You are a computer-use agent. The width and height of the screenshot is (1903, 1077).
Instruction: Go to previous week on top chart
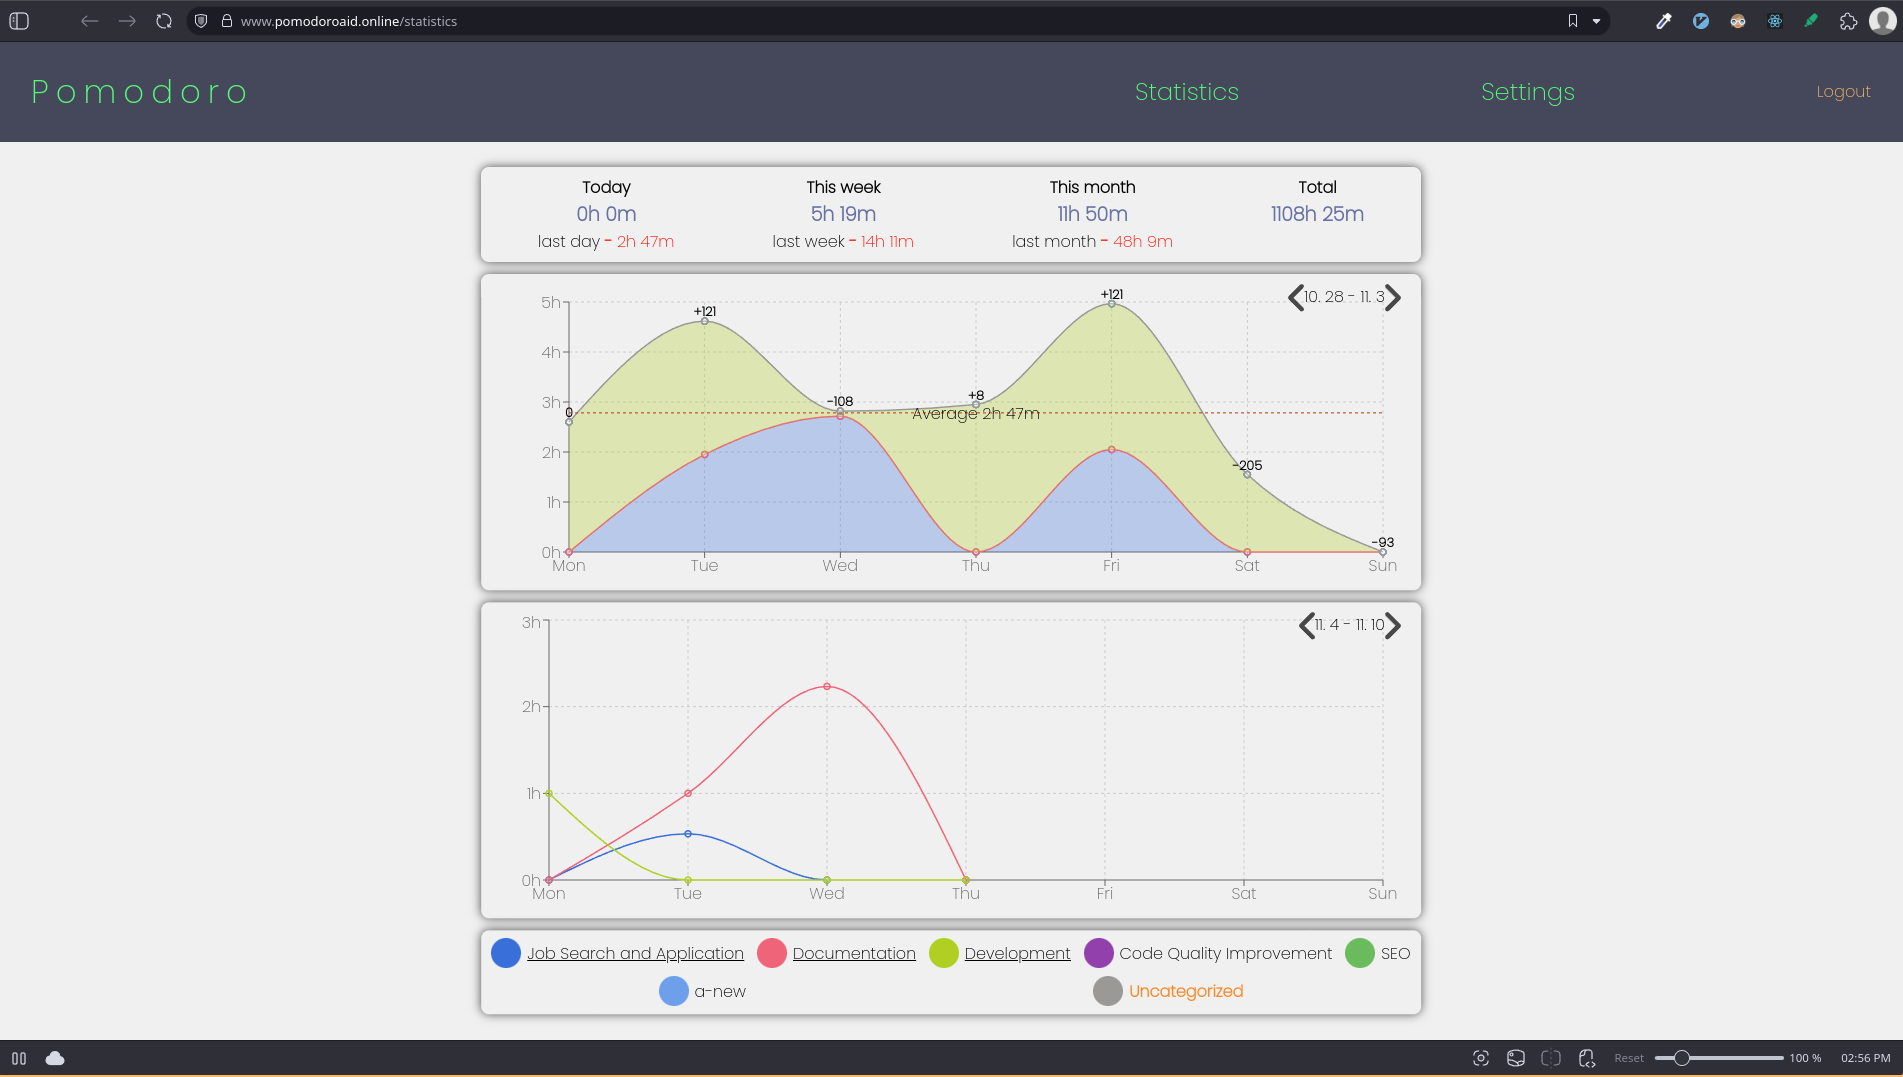tap(1296, 298)
